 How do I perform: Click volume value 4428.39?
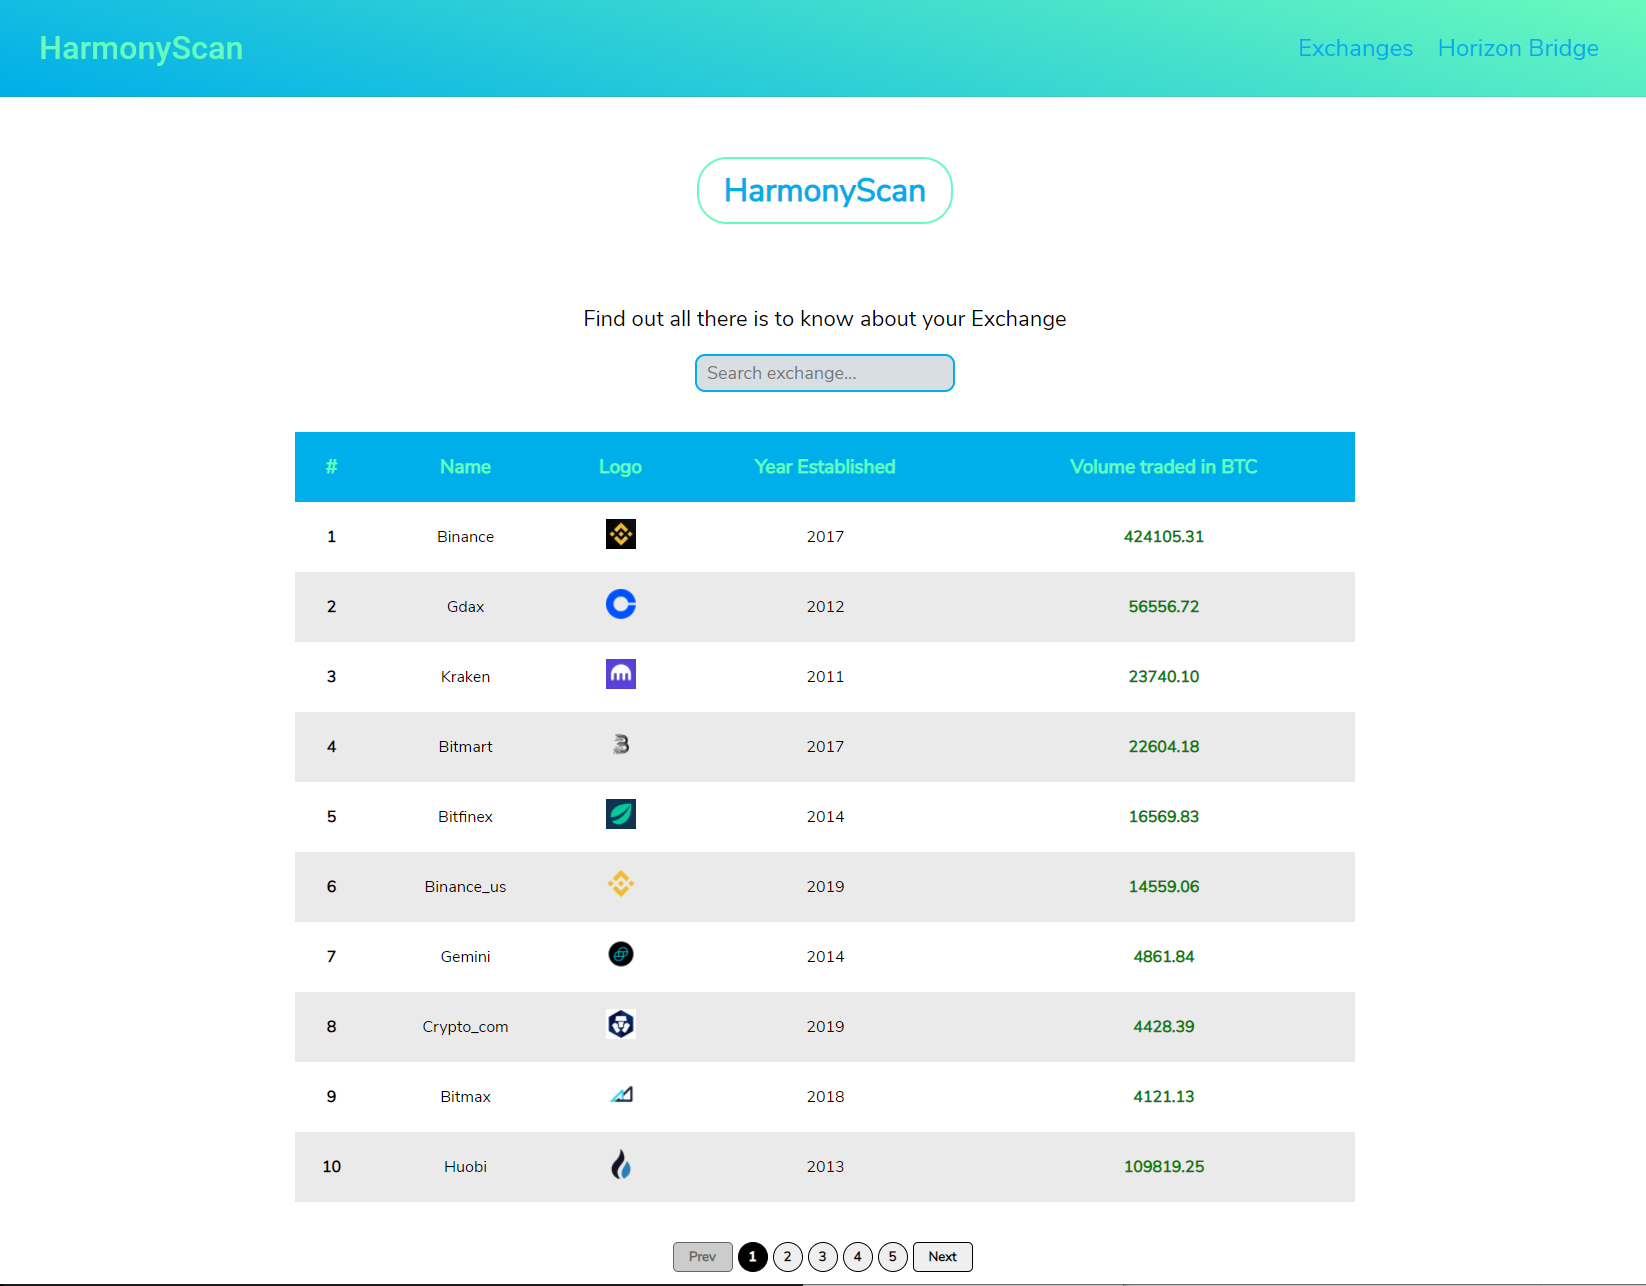[x=1164, y=1027]
